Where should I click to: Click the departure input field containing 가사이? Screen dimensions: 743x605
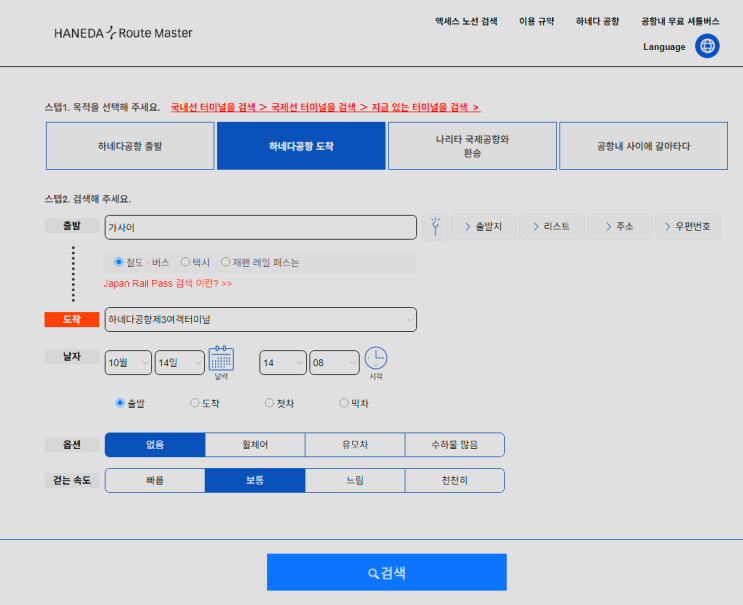(x=261, y=227)
